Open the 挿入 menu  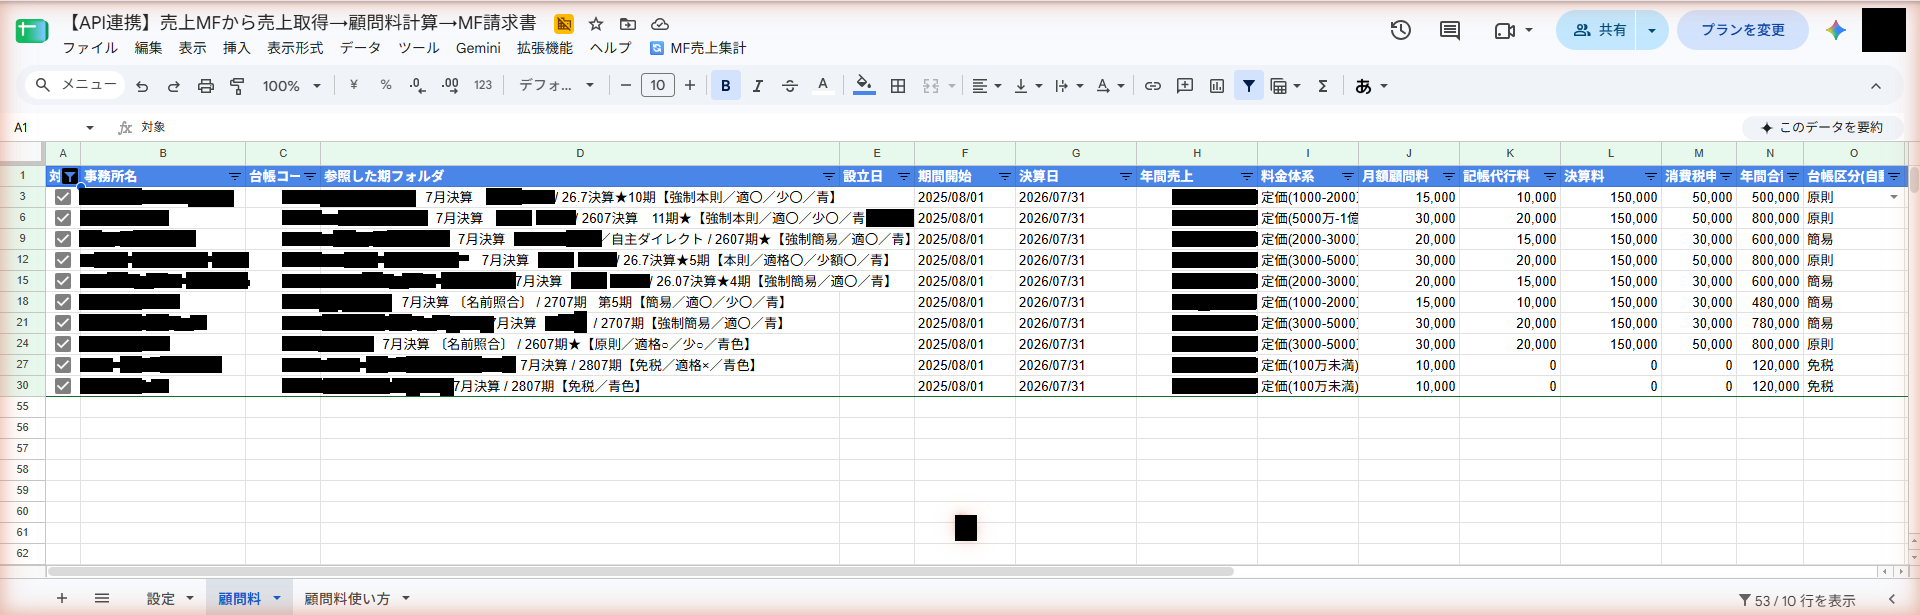[236, 48]
